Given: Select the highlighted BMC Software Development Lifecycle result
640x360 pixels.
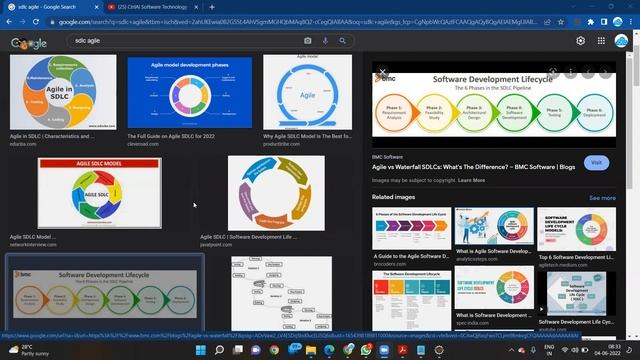Looking at the screenshot, I should (x=105, y=293).
